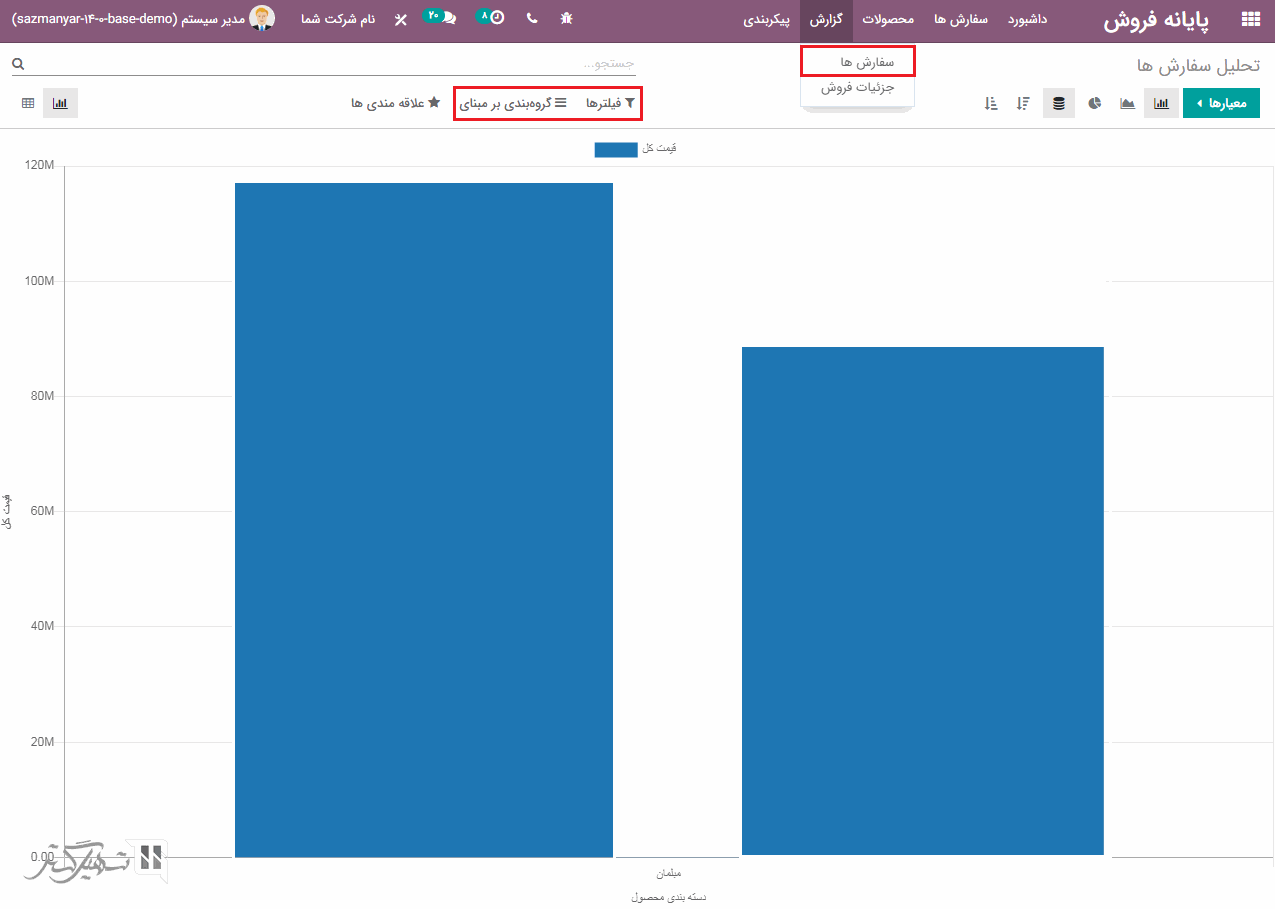Expand the معیارها measures dropdown

click(x=1221, y=103)
